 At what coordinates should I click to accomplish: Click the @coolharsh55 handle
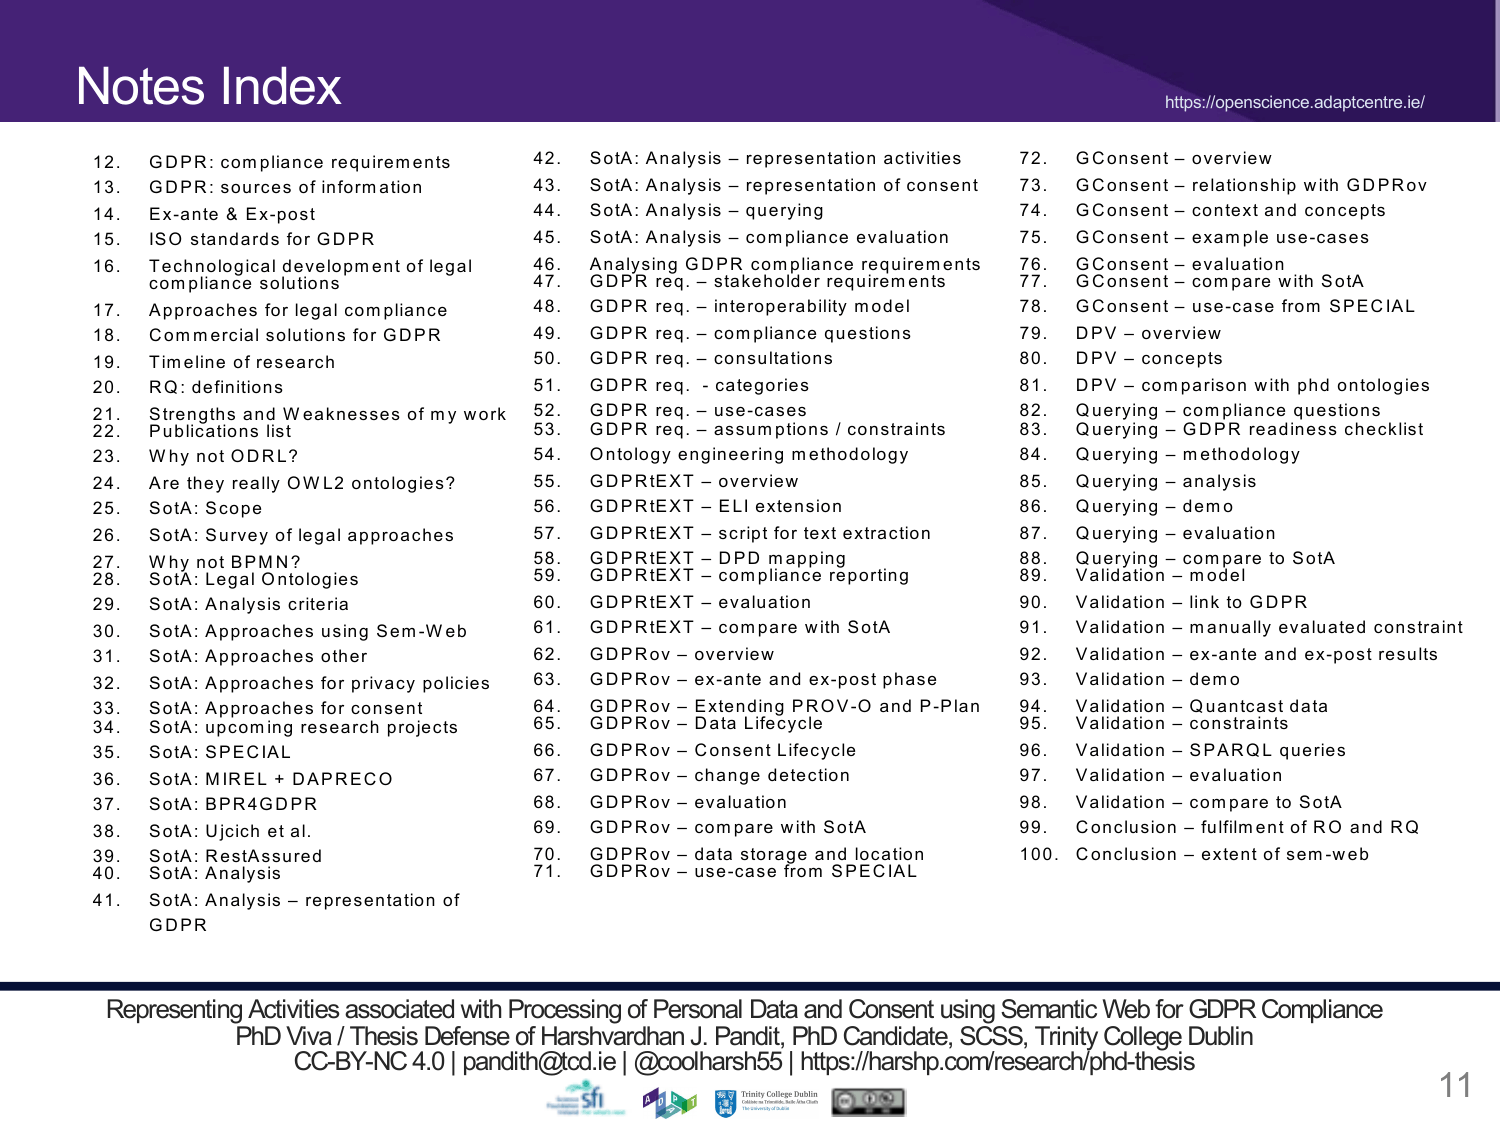[708, 1061]
